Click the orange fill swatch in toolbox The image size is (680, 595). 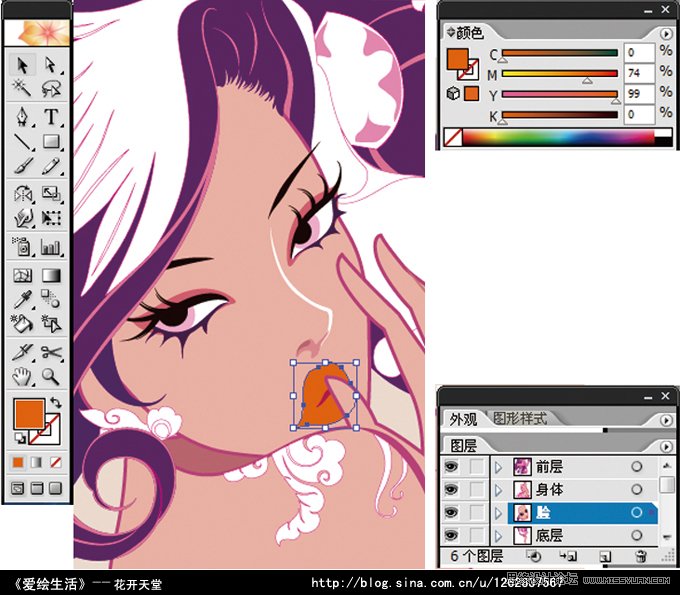coord(29,414)
